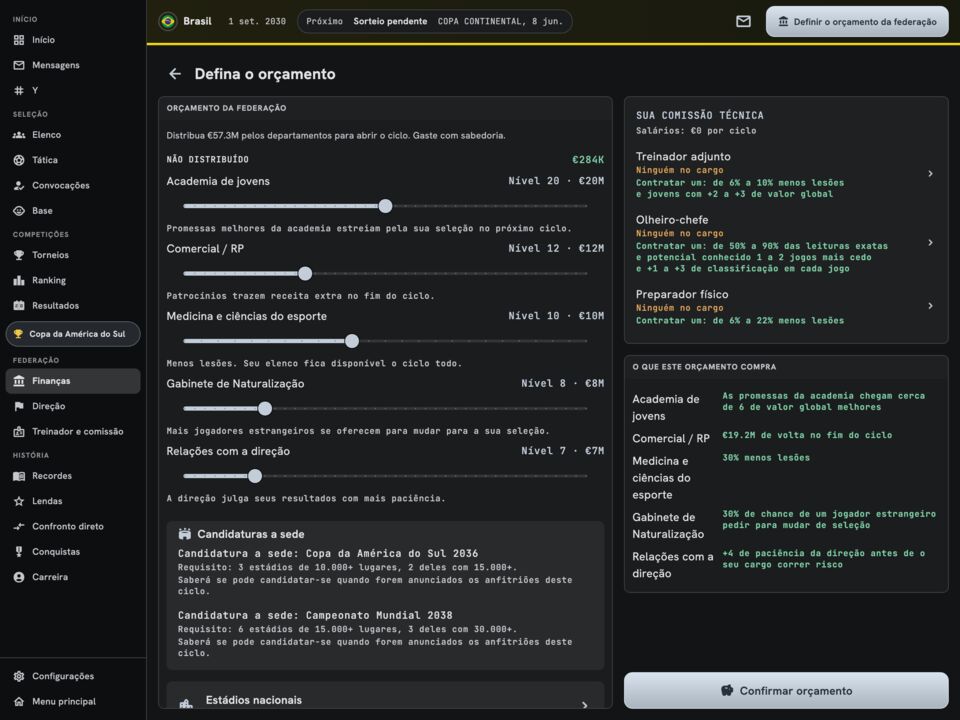Go to Menu principal link
This screenshot has height=720, width=960.
tap(73, 702)
